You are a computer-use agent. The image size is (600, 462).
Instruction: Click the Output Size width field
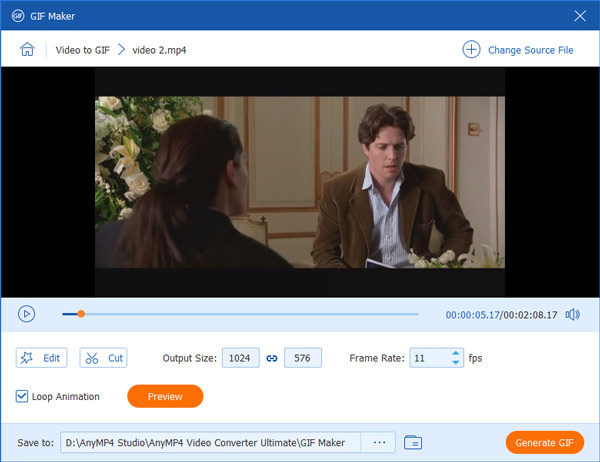(241, 358)
